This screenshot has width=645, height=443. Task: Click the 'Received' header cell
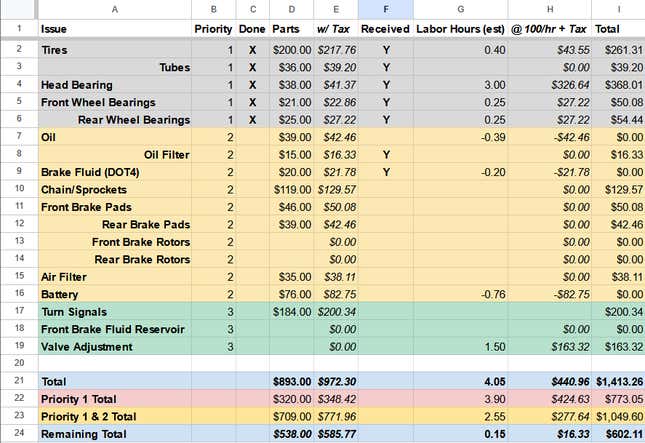pyautogui.click(x=385, y=30)
